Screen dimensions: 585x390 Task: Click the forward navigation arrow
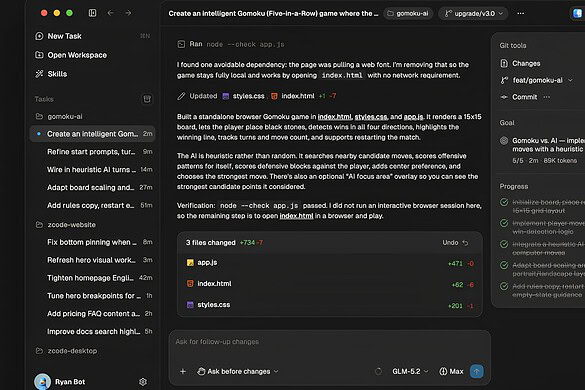pyautogui.click(x=128, y=13)
